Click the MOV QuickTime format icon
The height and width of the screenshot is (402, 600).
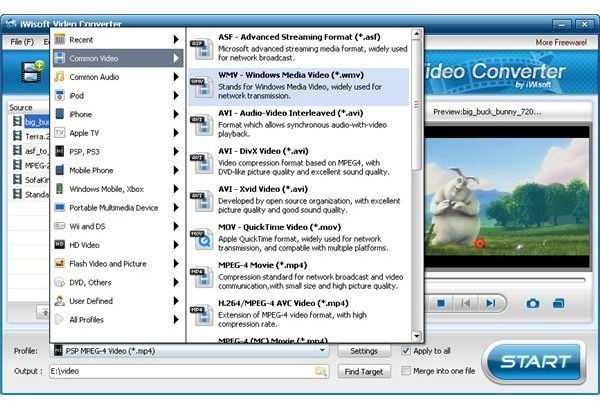tap(201, 239)
